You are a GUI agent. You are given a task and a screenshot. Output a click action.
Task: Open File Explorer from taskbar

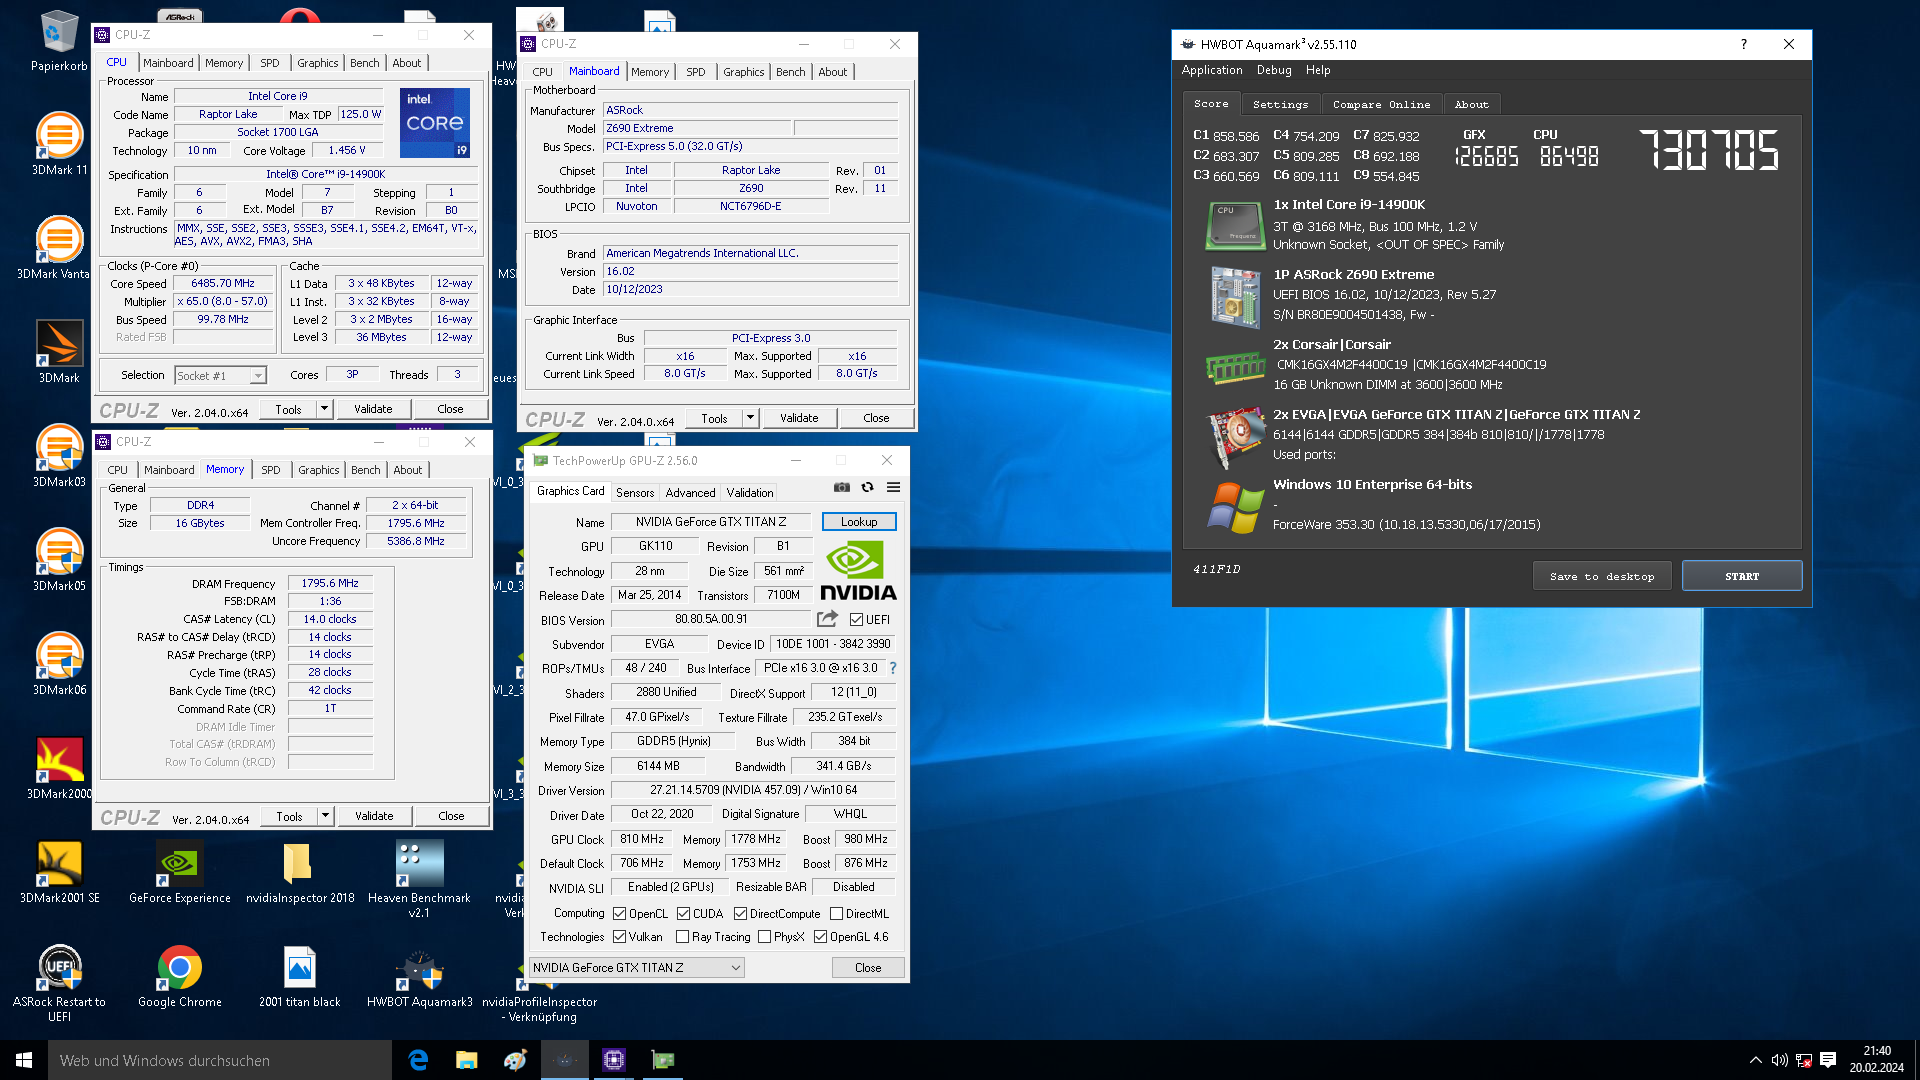(466, 1060)
